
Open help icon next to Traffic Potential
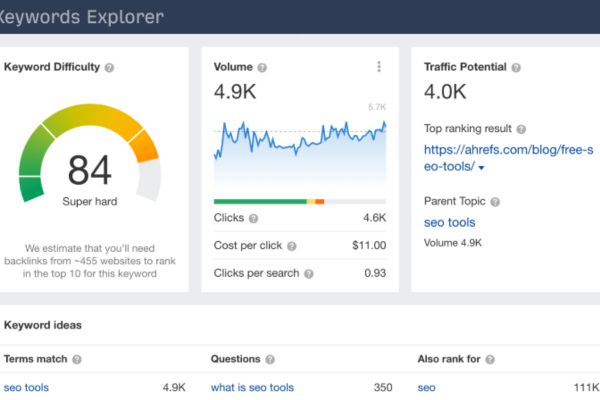point(516,68)
